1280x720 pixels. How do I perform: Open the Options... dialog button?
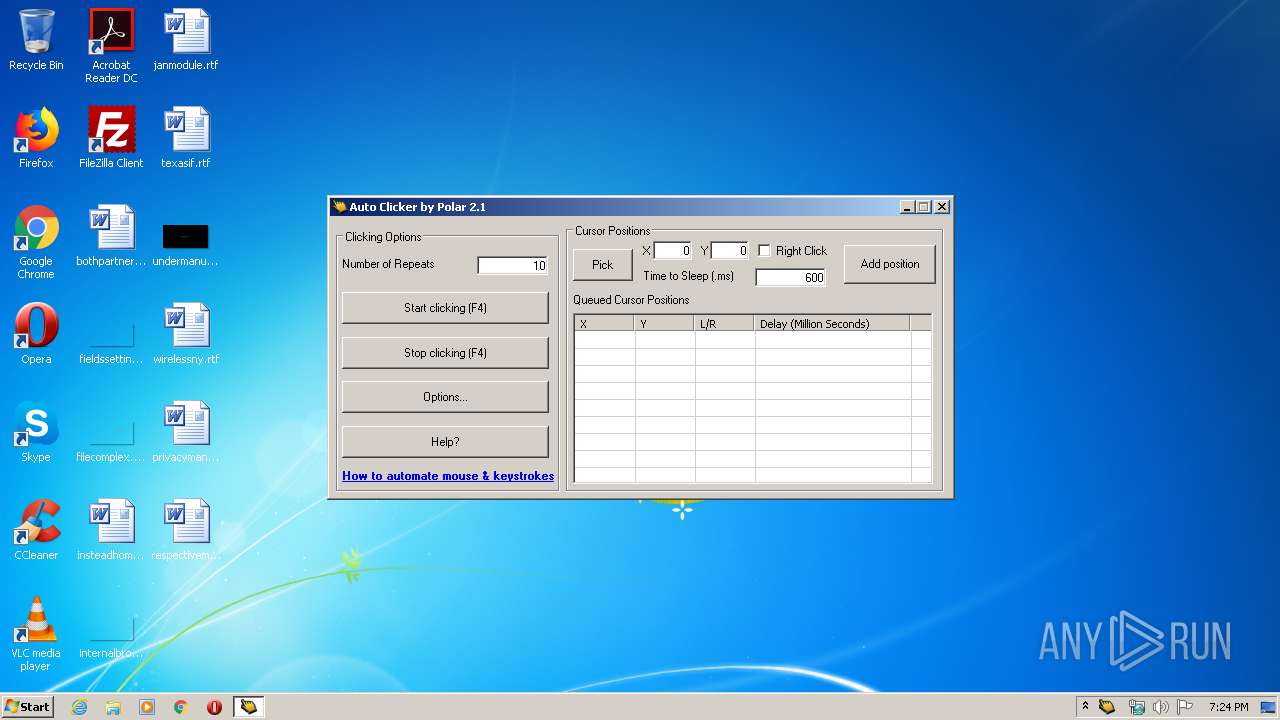[x=445, y=397]
